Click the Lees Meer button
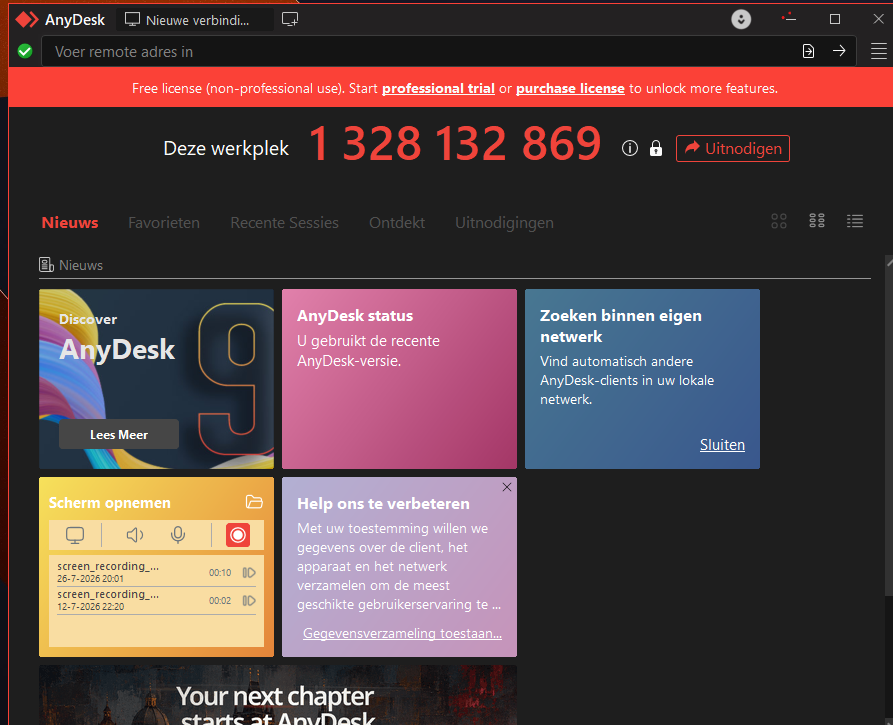 pos(118,435)
